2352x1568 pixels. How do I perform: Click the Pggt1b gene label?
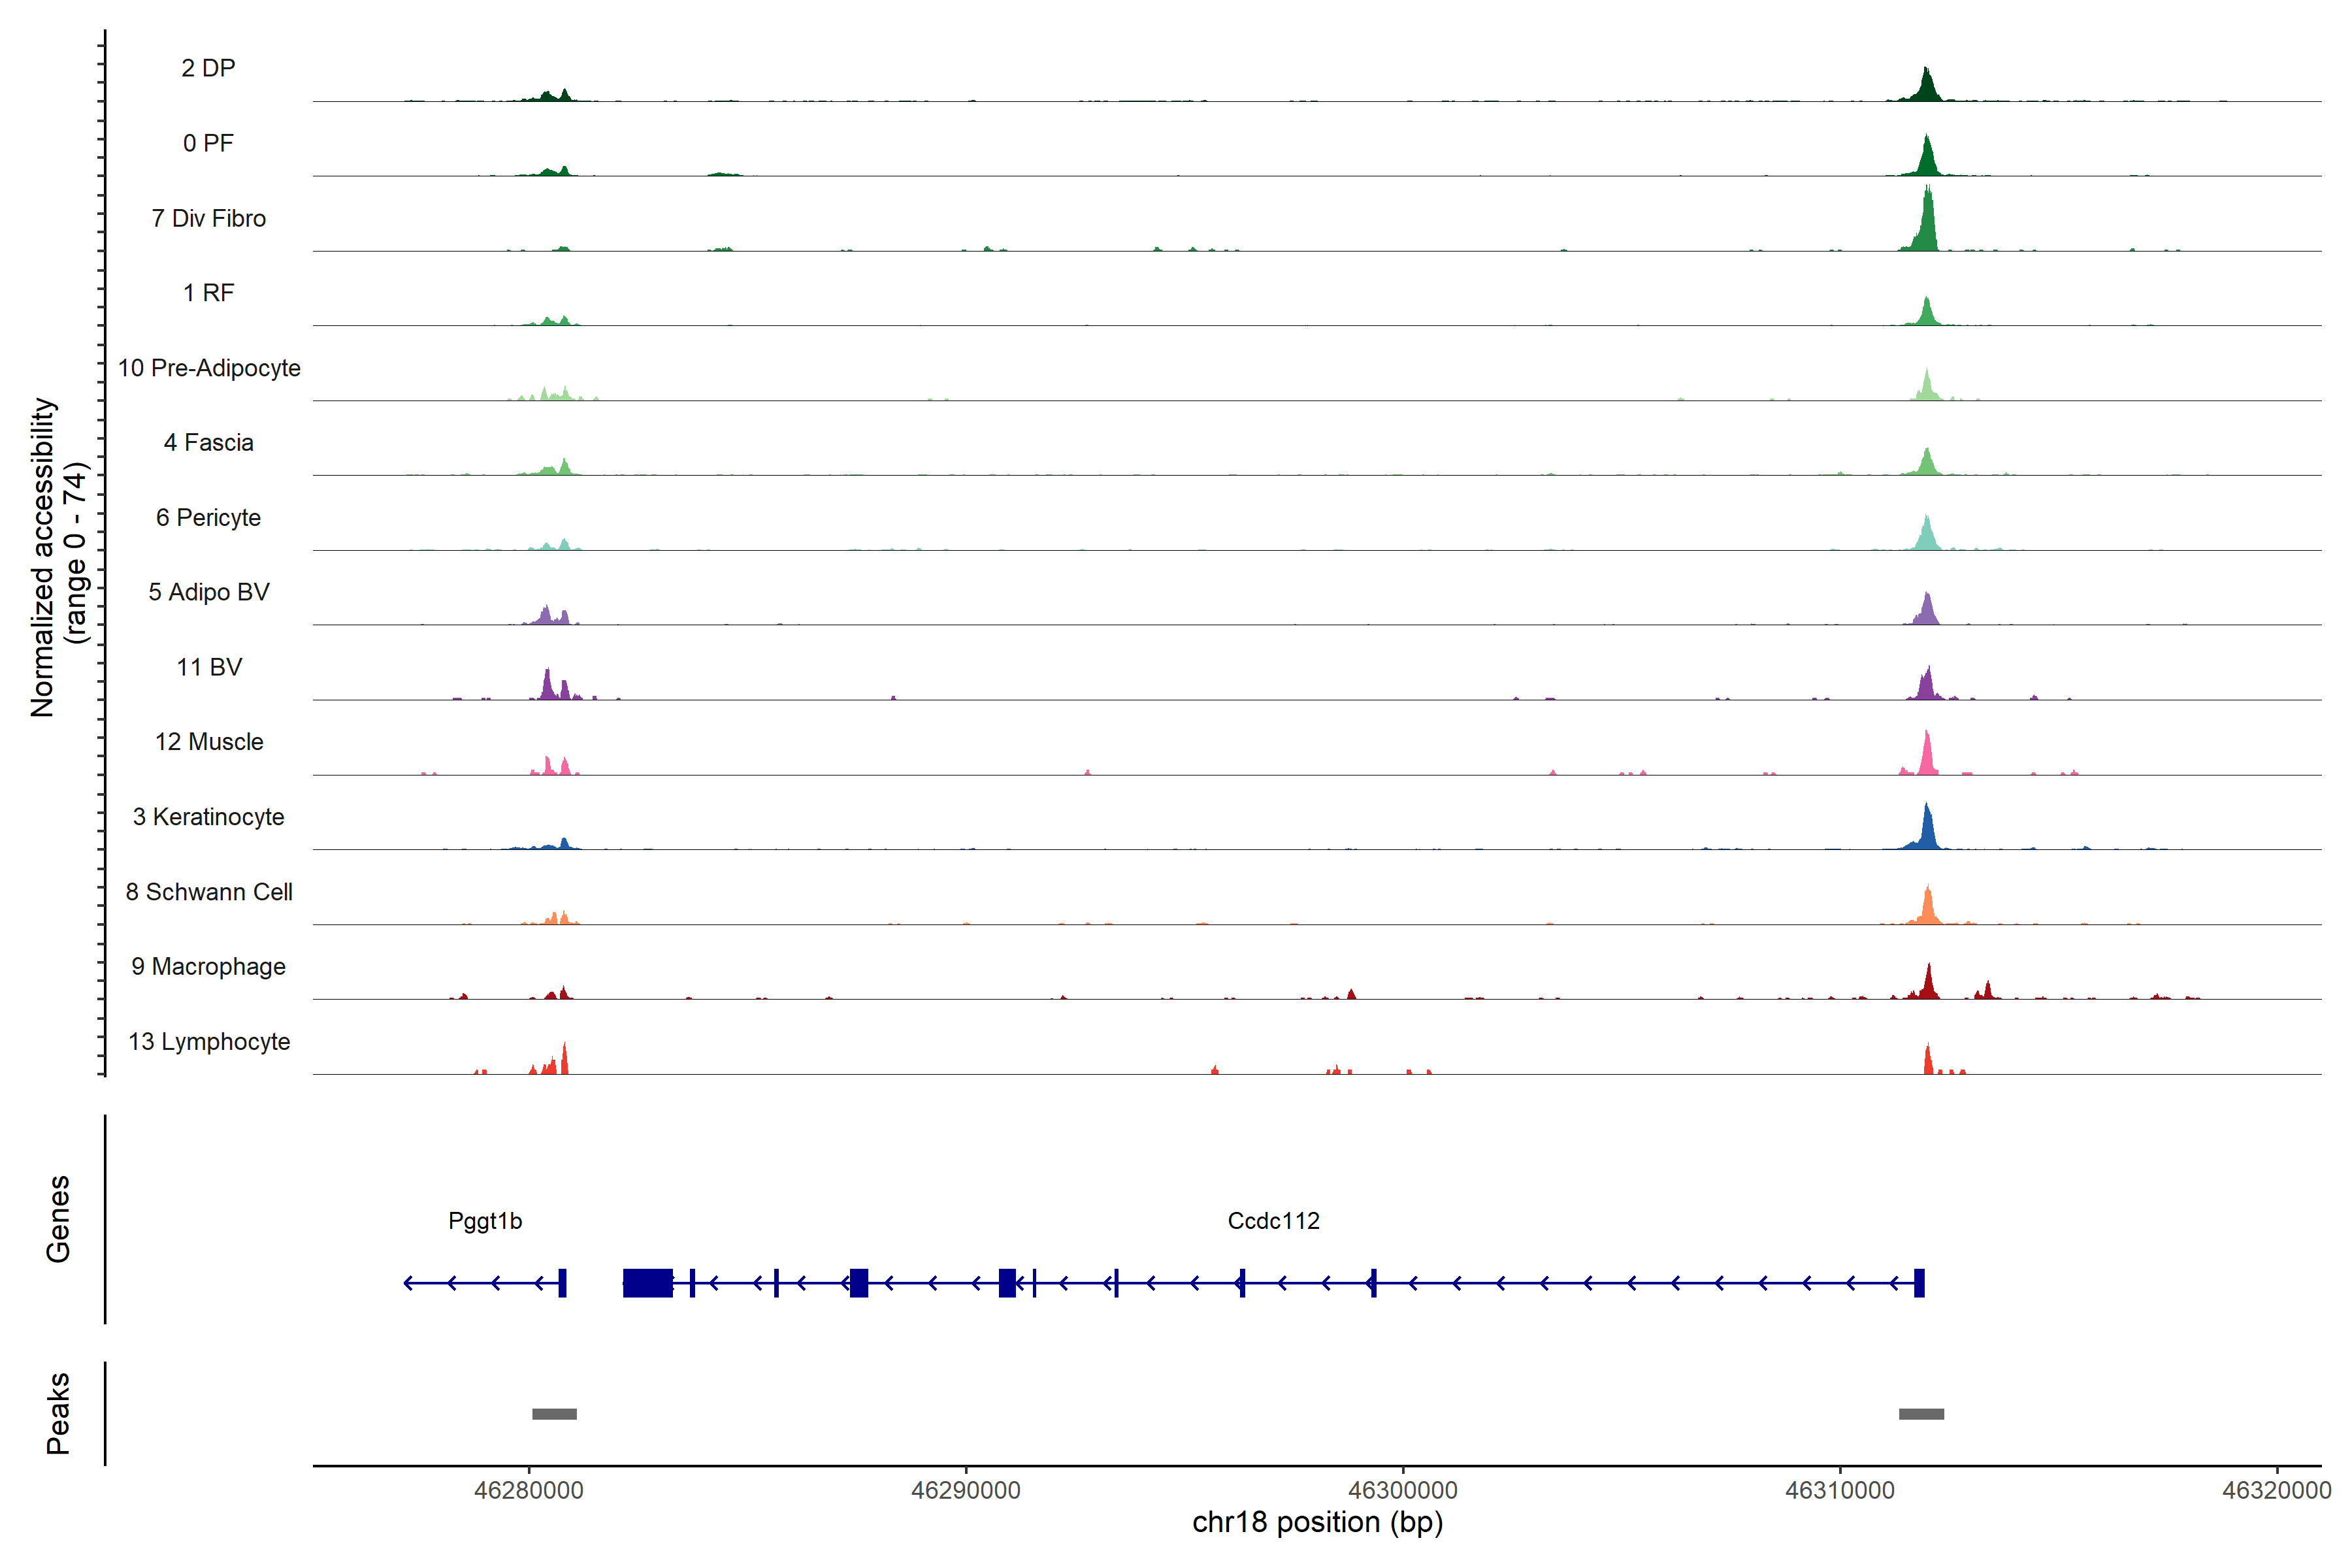pyautogui.click(x=485, y=1220)
